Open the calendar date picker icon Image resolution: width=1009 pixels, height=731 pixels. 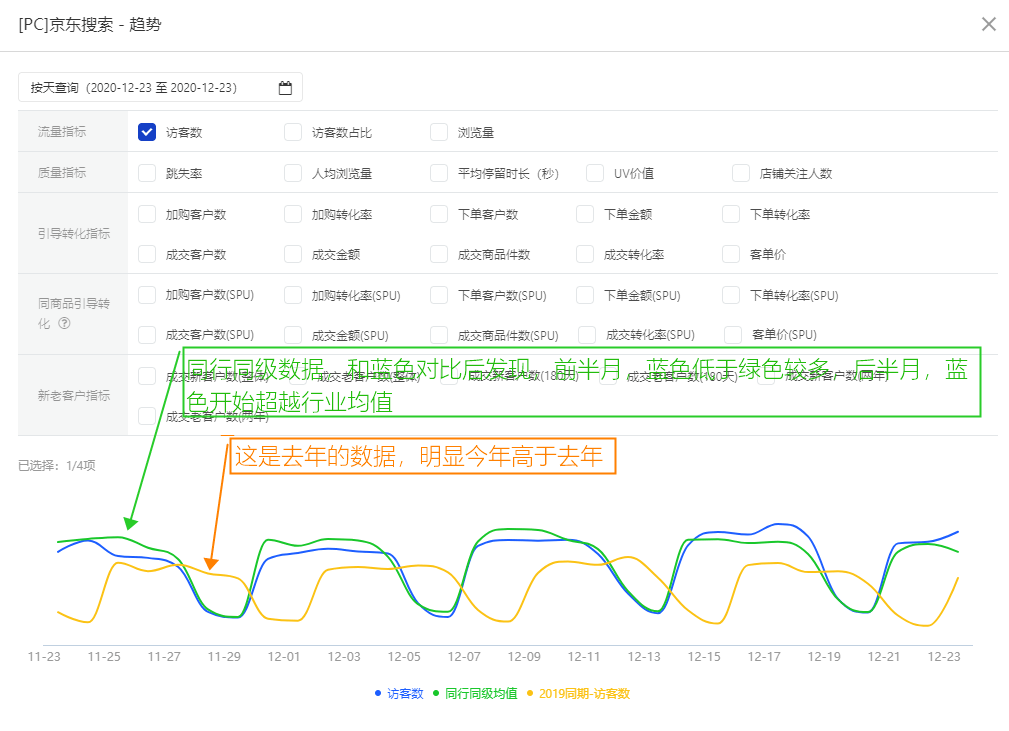click(285, 88)
